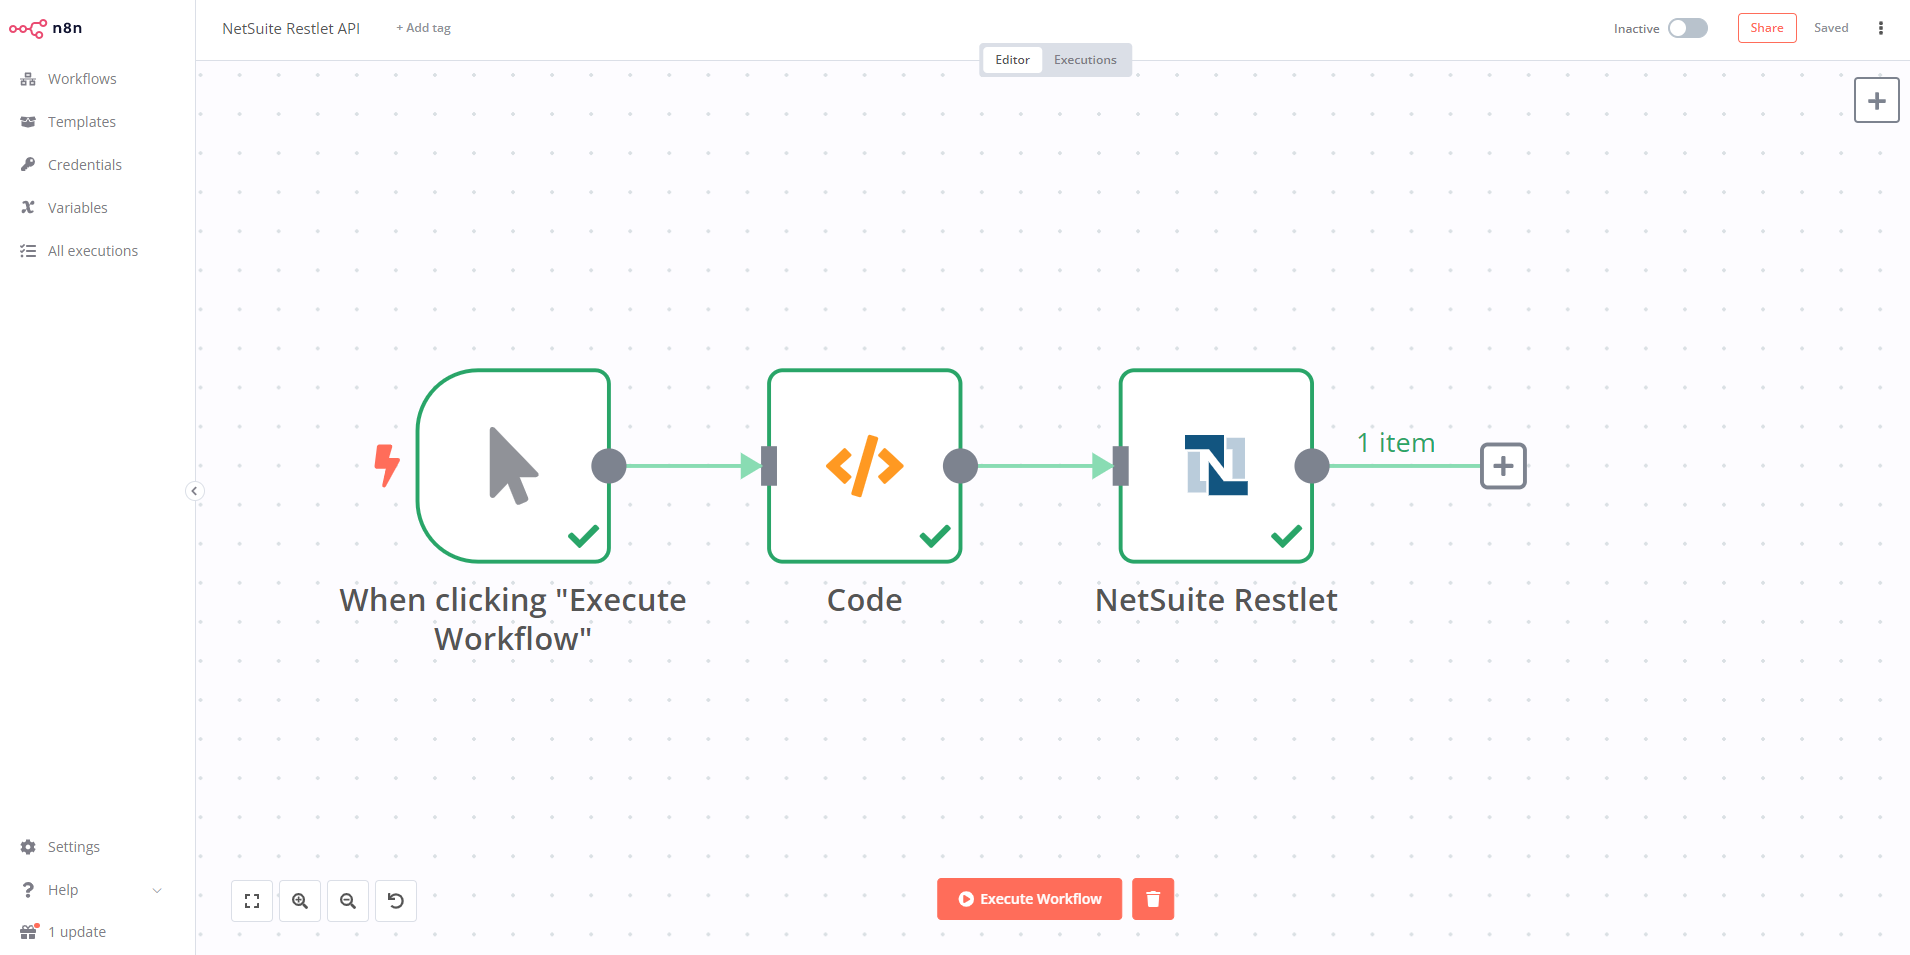1910x955 pixels.
Task: Click the trigger node output connector dot
Action: point(609,466)
